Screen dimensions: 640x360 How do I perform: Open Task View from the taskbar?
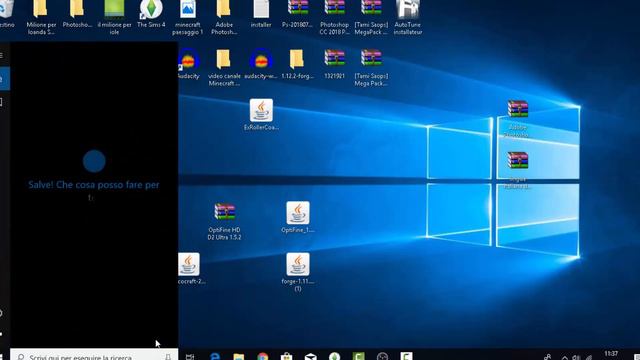189,356
